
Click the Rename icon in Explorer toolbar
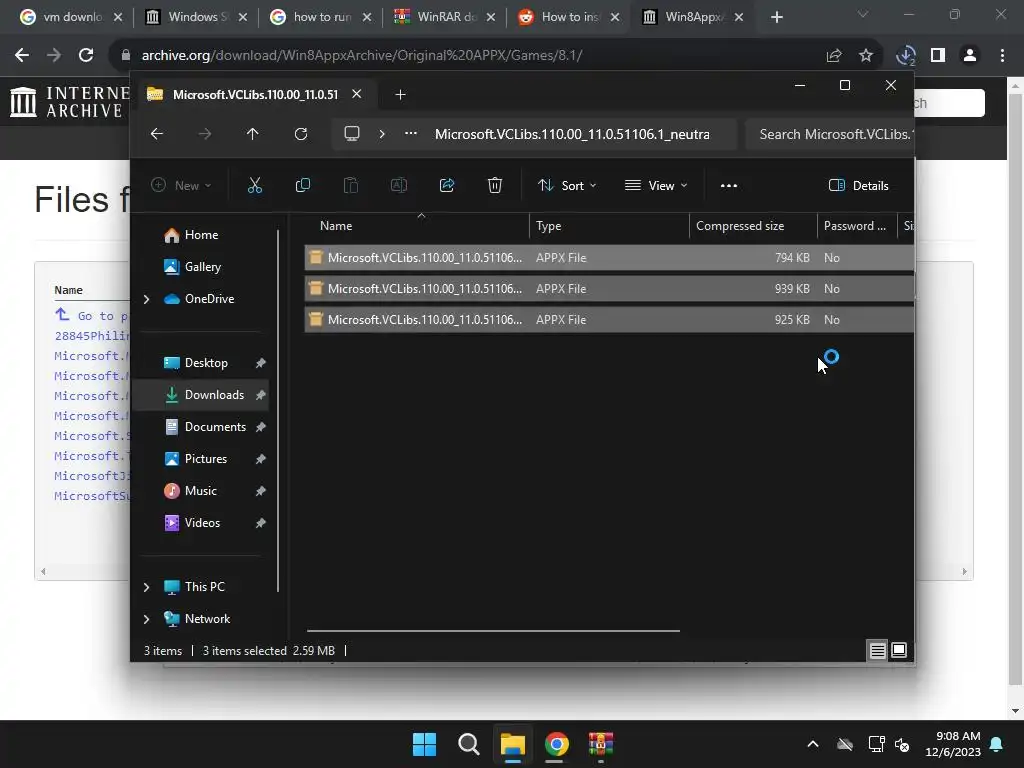coord(398,185)
